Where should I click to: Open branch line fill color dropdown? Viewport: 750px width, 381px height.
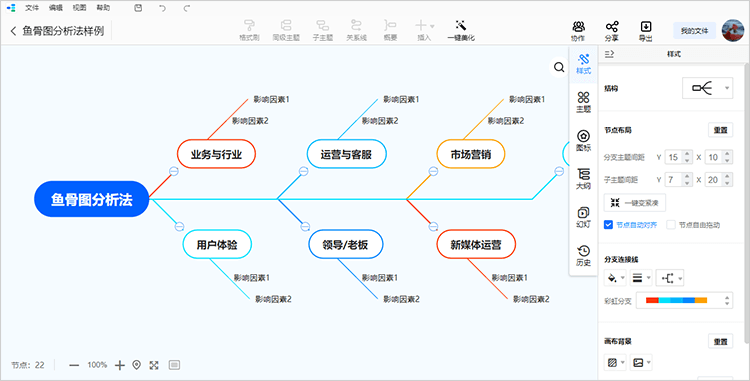616,277
